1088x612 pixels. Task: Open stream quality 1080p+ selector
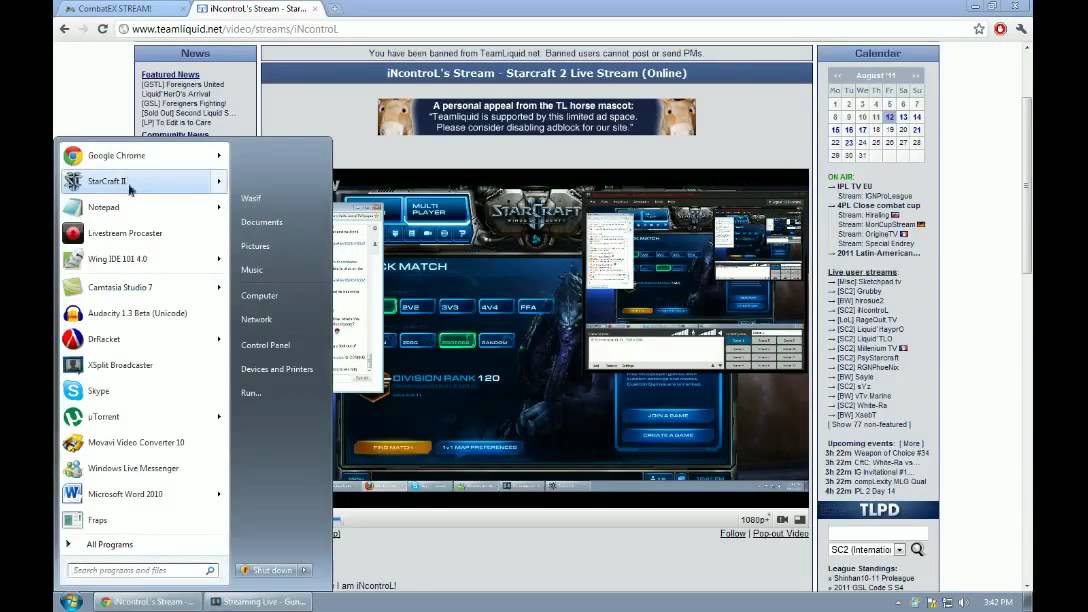click(754, 520)
